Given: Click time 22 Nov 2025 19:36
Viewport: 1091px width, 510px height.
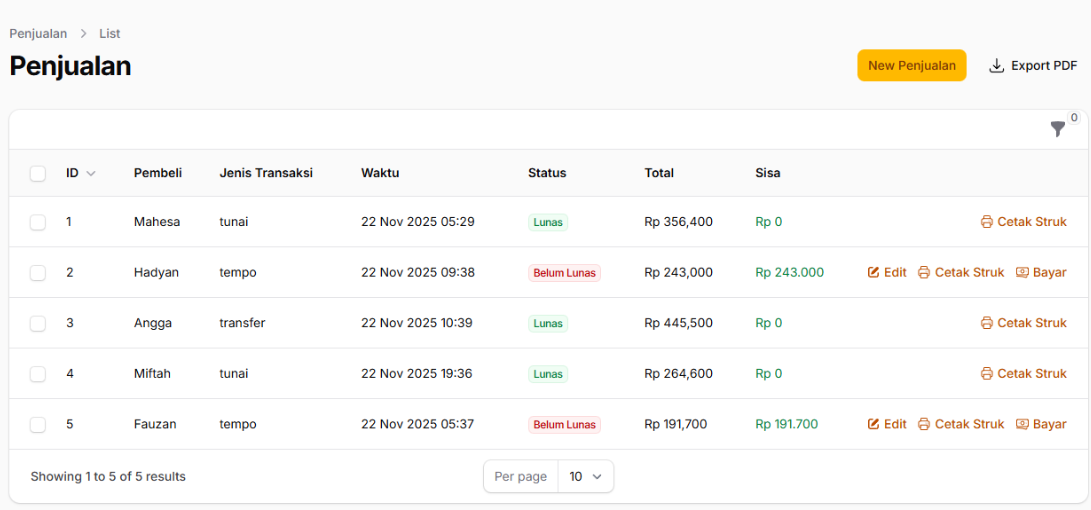Looking at the screenshot, I should [x=417, y=374].
